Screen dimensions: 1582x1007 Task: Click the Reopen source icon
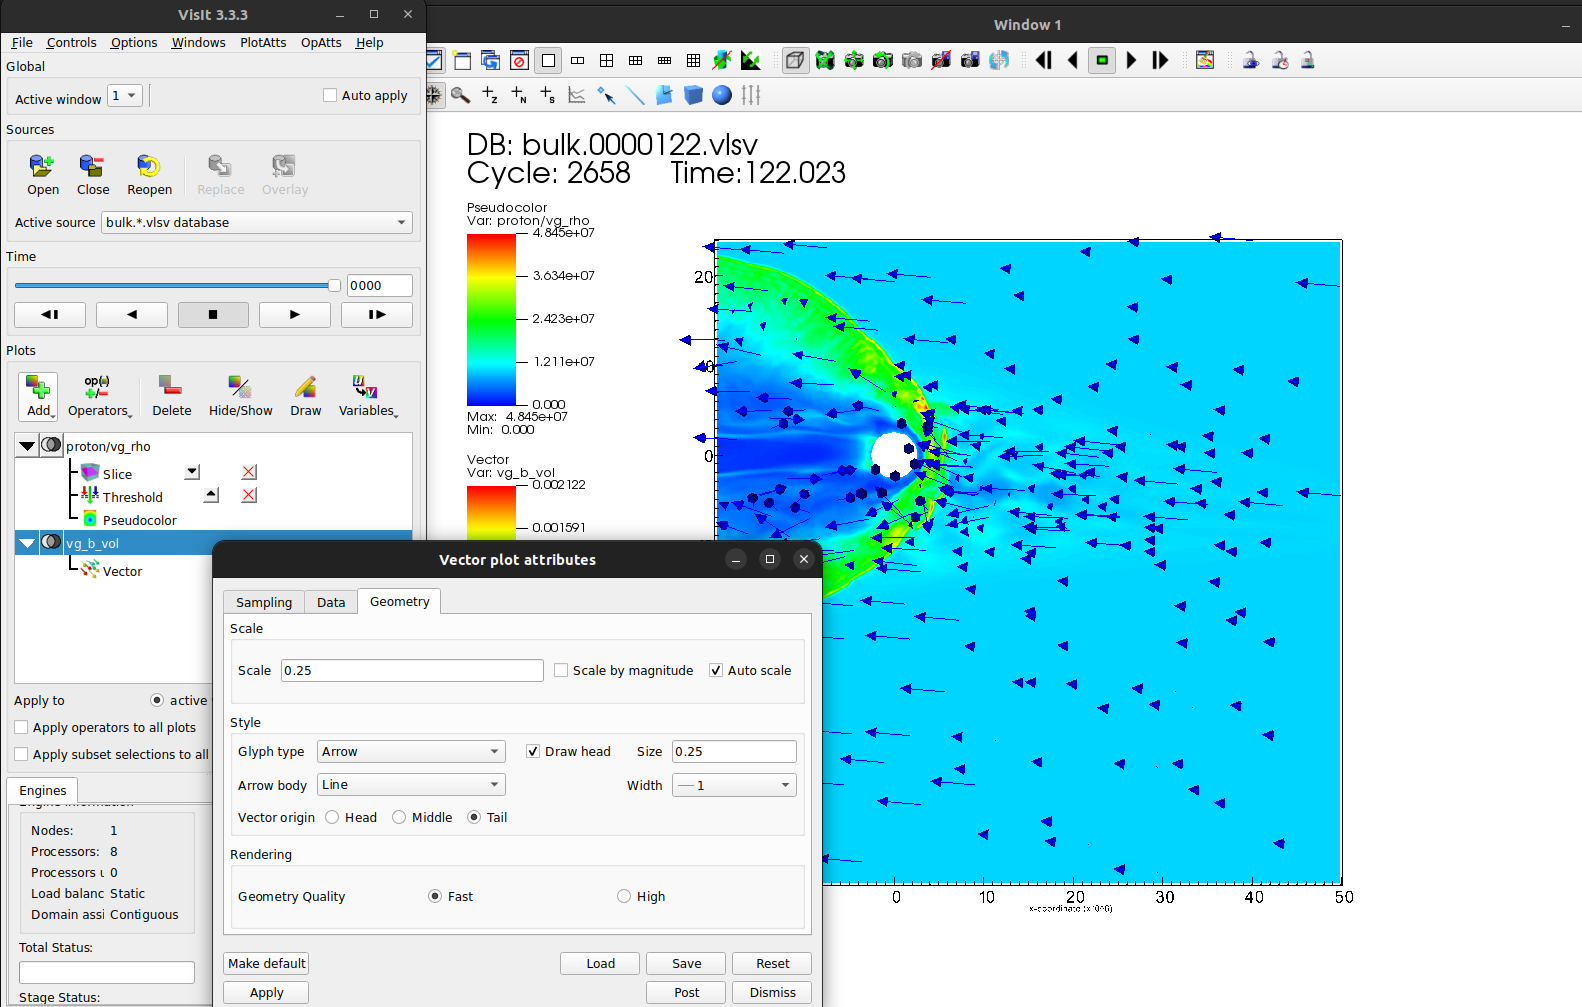point(149,166)
